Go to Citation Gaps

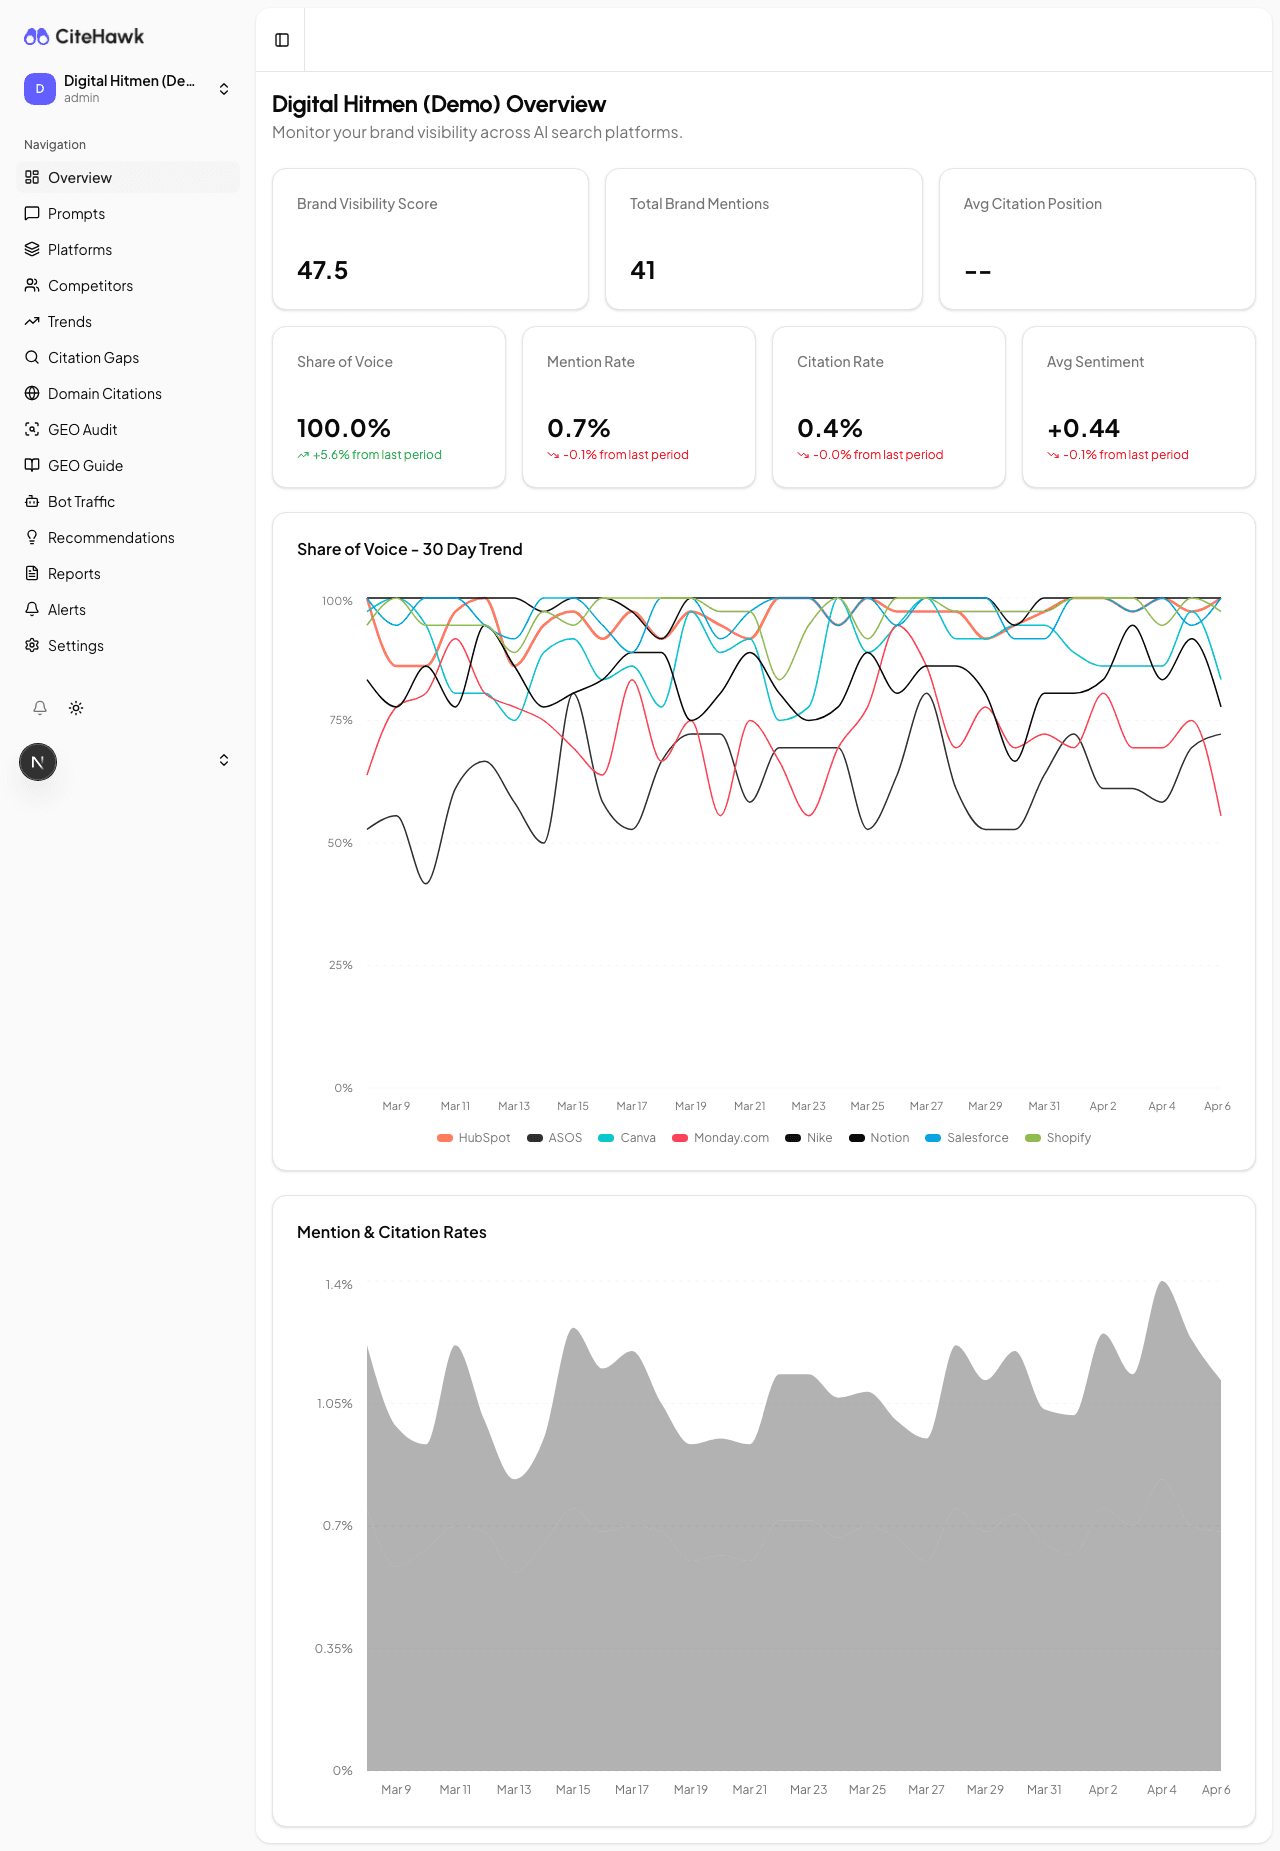pos(128,357)
